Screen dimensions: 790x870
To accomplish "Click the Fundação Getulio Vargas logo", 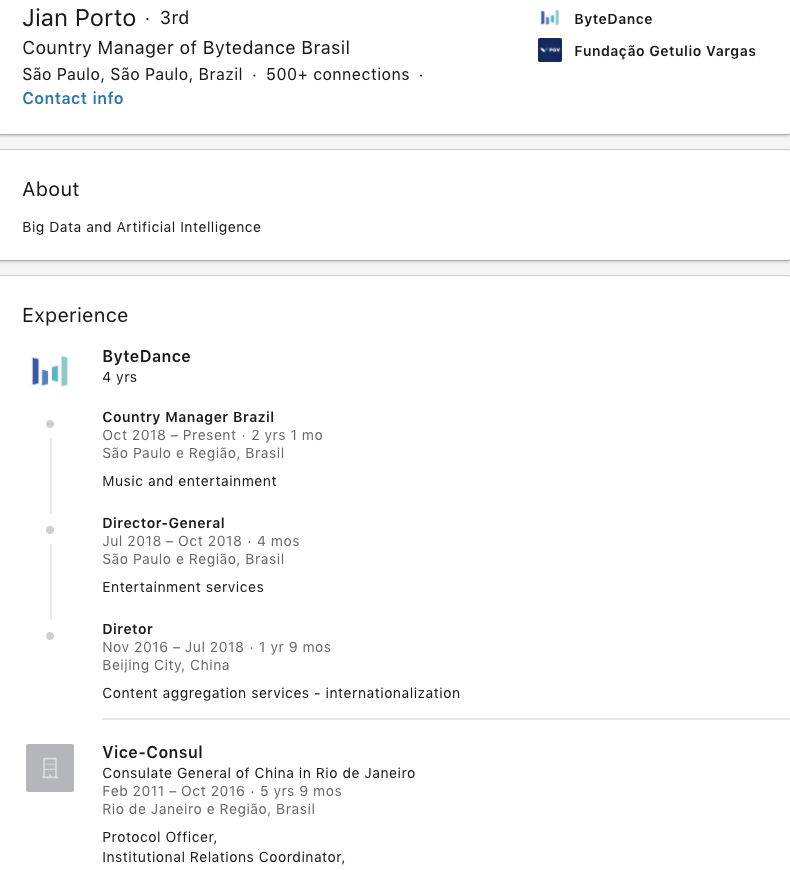I will pos(550,50).
